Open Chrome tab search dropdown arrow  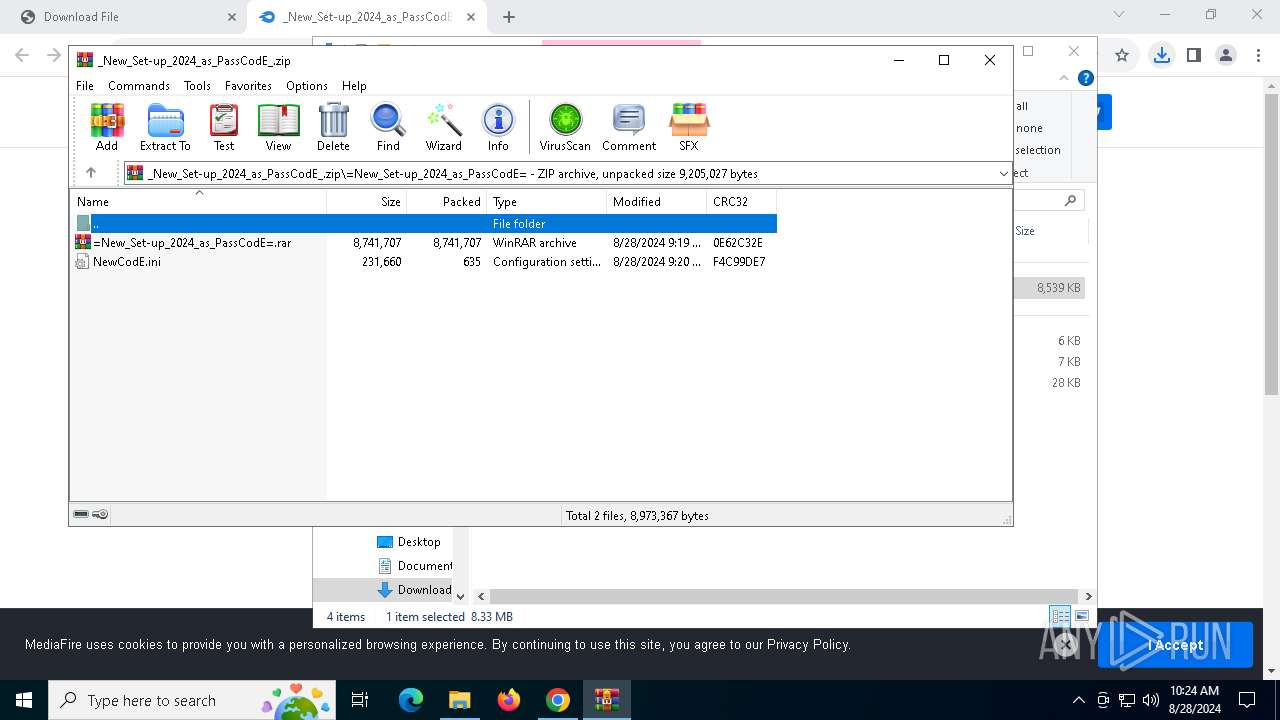(1119, 14)
